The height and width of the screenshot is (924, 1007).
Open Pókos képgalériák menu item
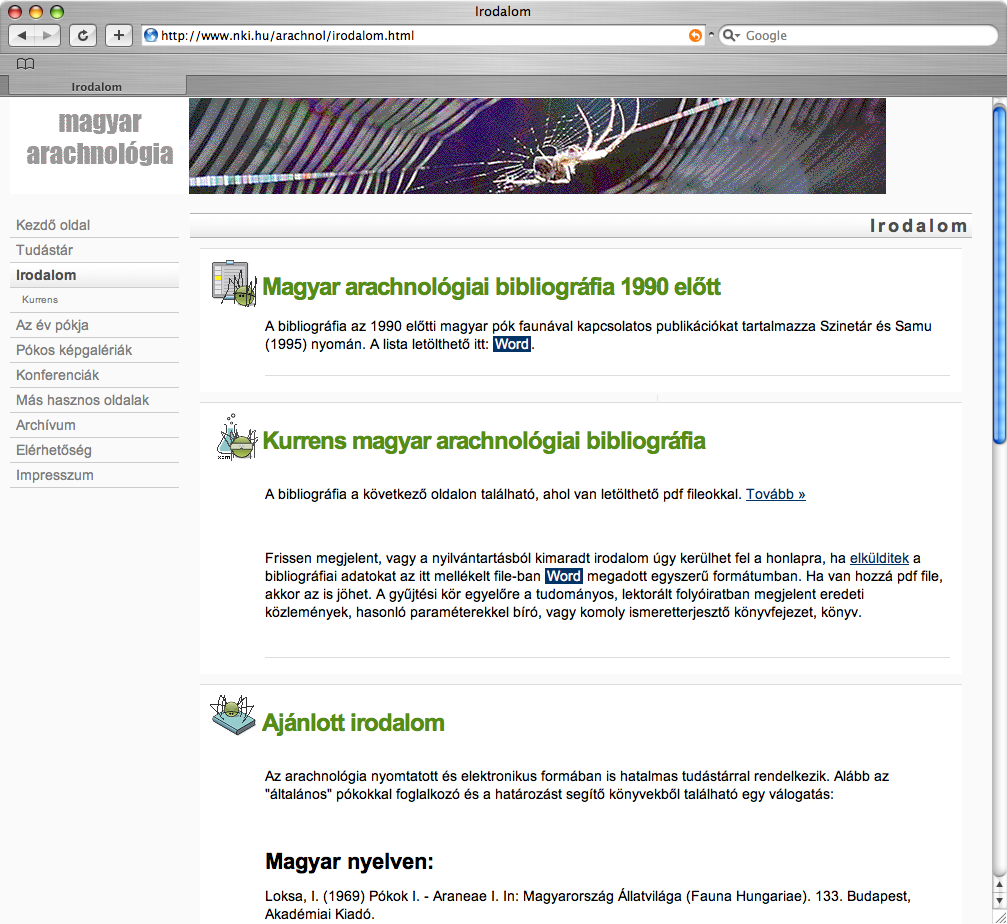point(74,351)
